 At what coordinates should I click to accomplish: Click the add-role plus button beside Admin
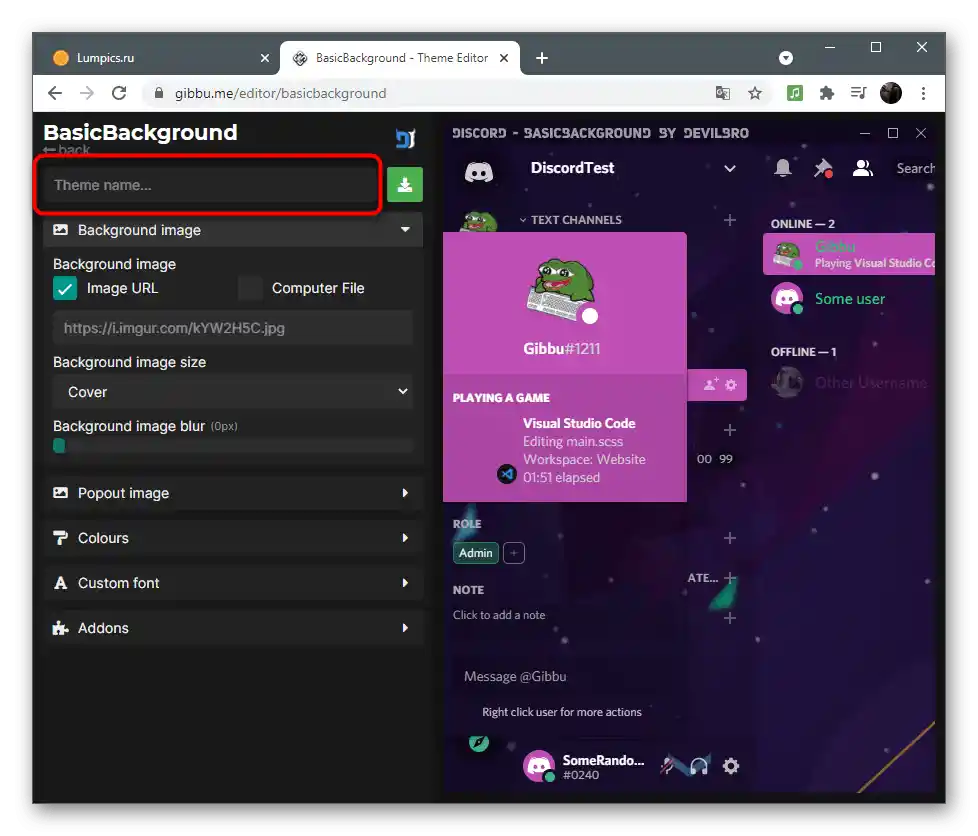click(514, 553)
